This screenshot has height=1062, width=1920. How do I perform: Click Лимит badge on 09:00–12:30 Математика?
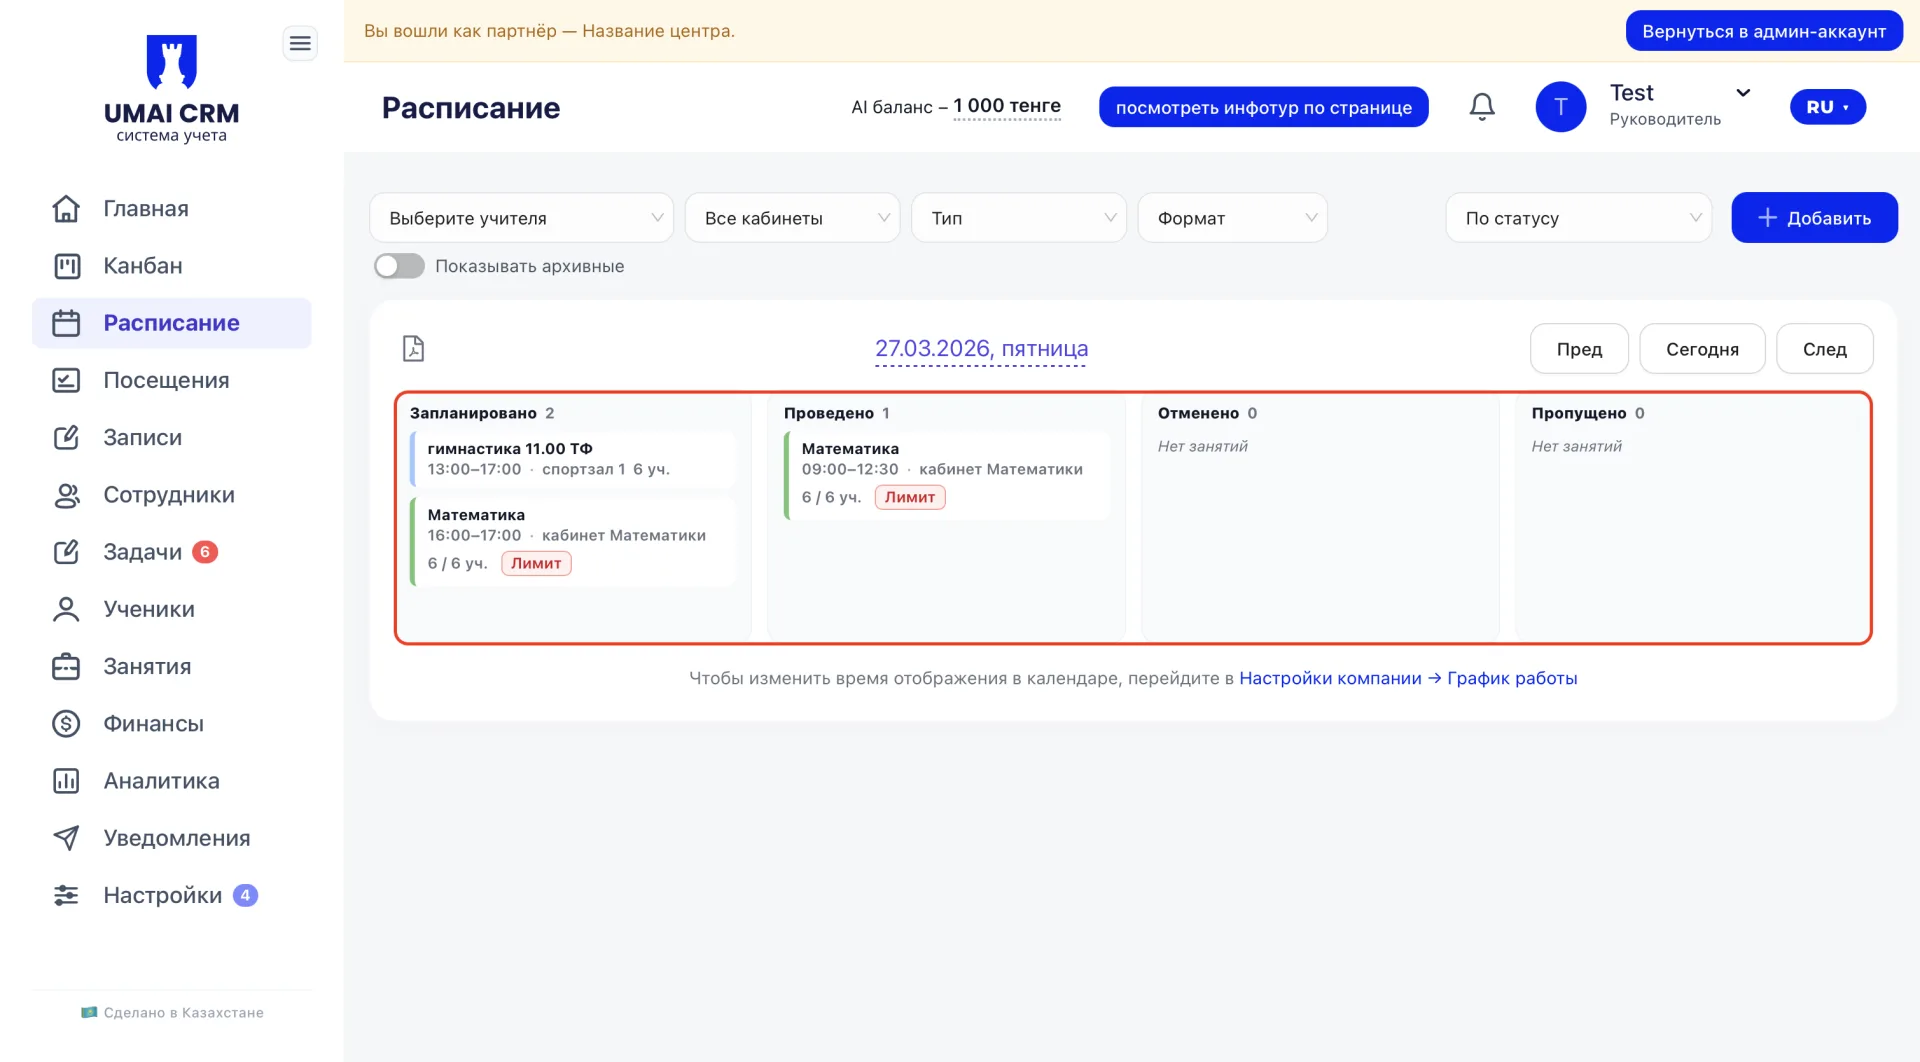pyautogui.click(x=910, y=497)
